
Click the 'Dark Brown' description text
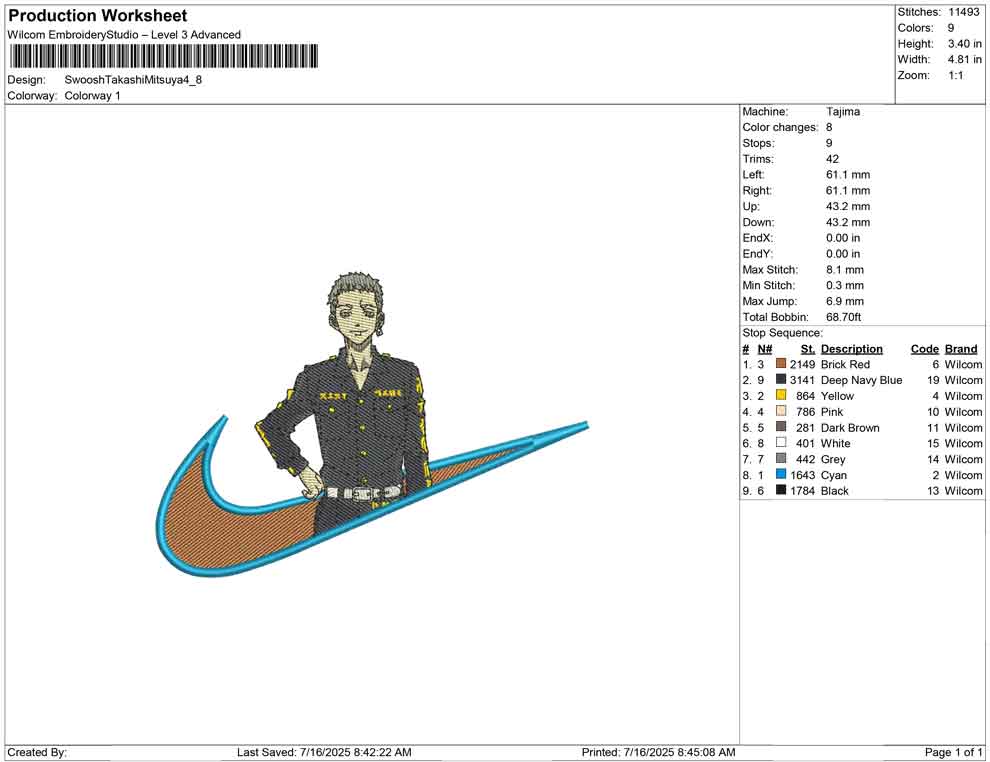click(x=850, y=427)
